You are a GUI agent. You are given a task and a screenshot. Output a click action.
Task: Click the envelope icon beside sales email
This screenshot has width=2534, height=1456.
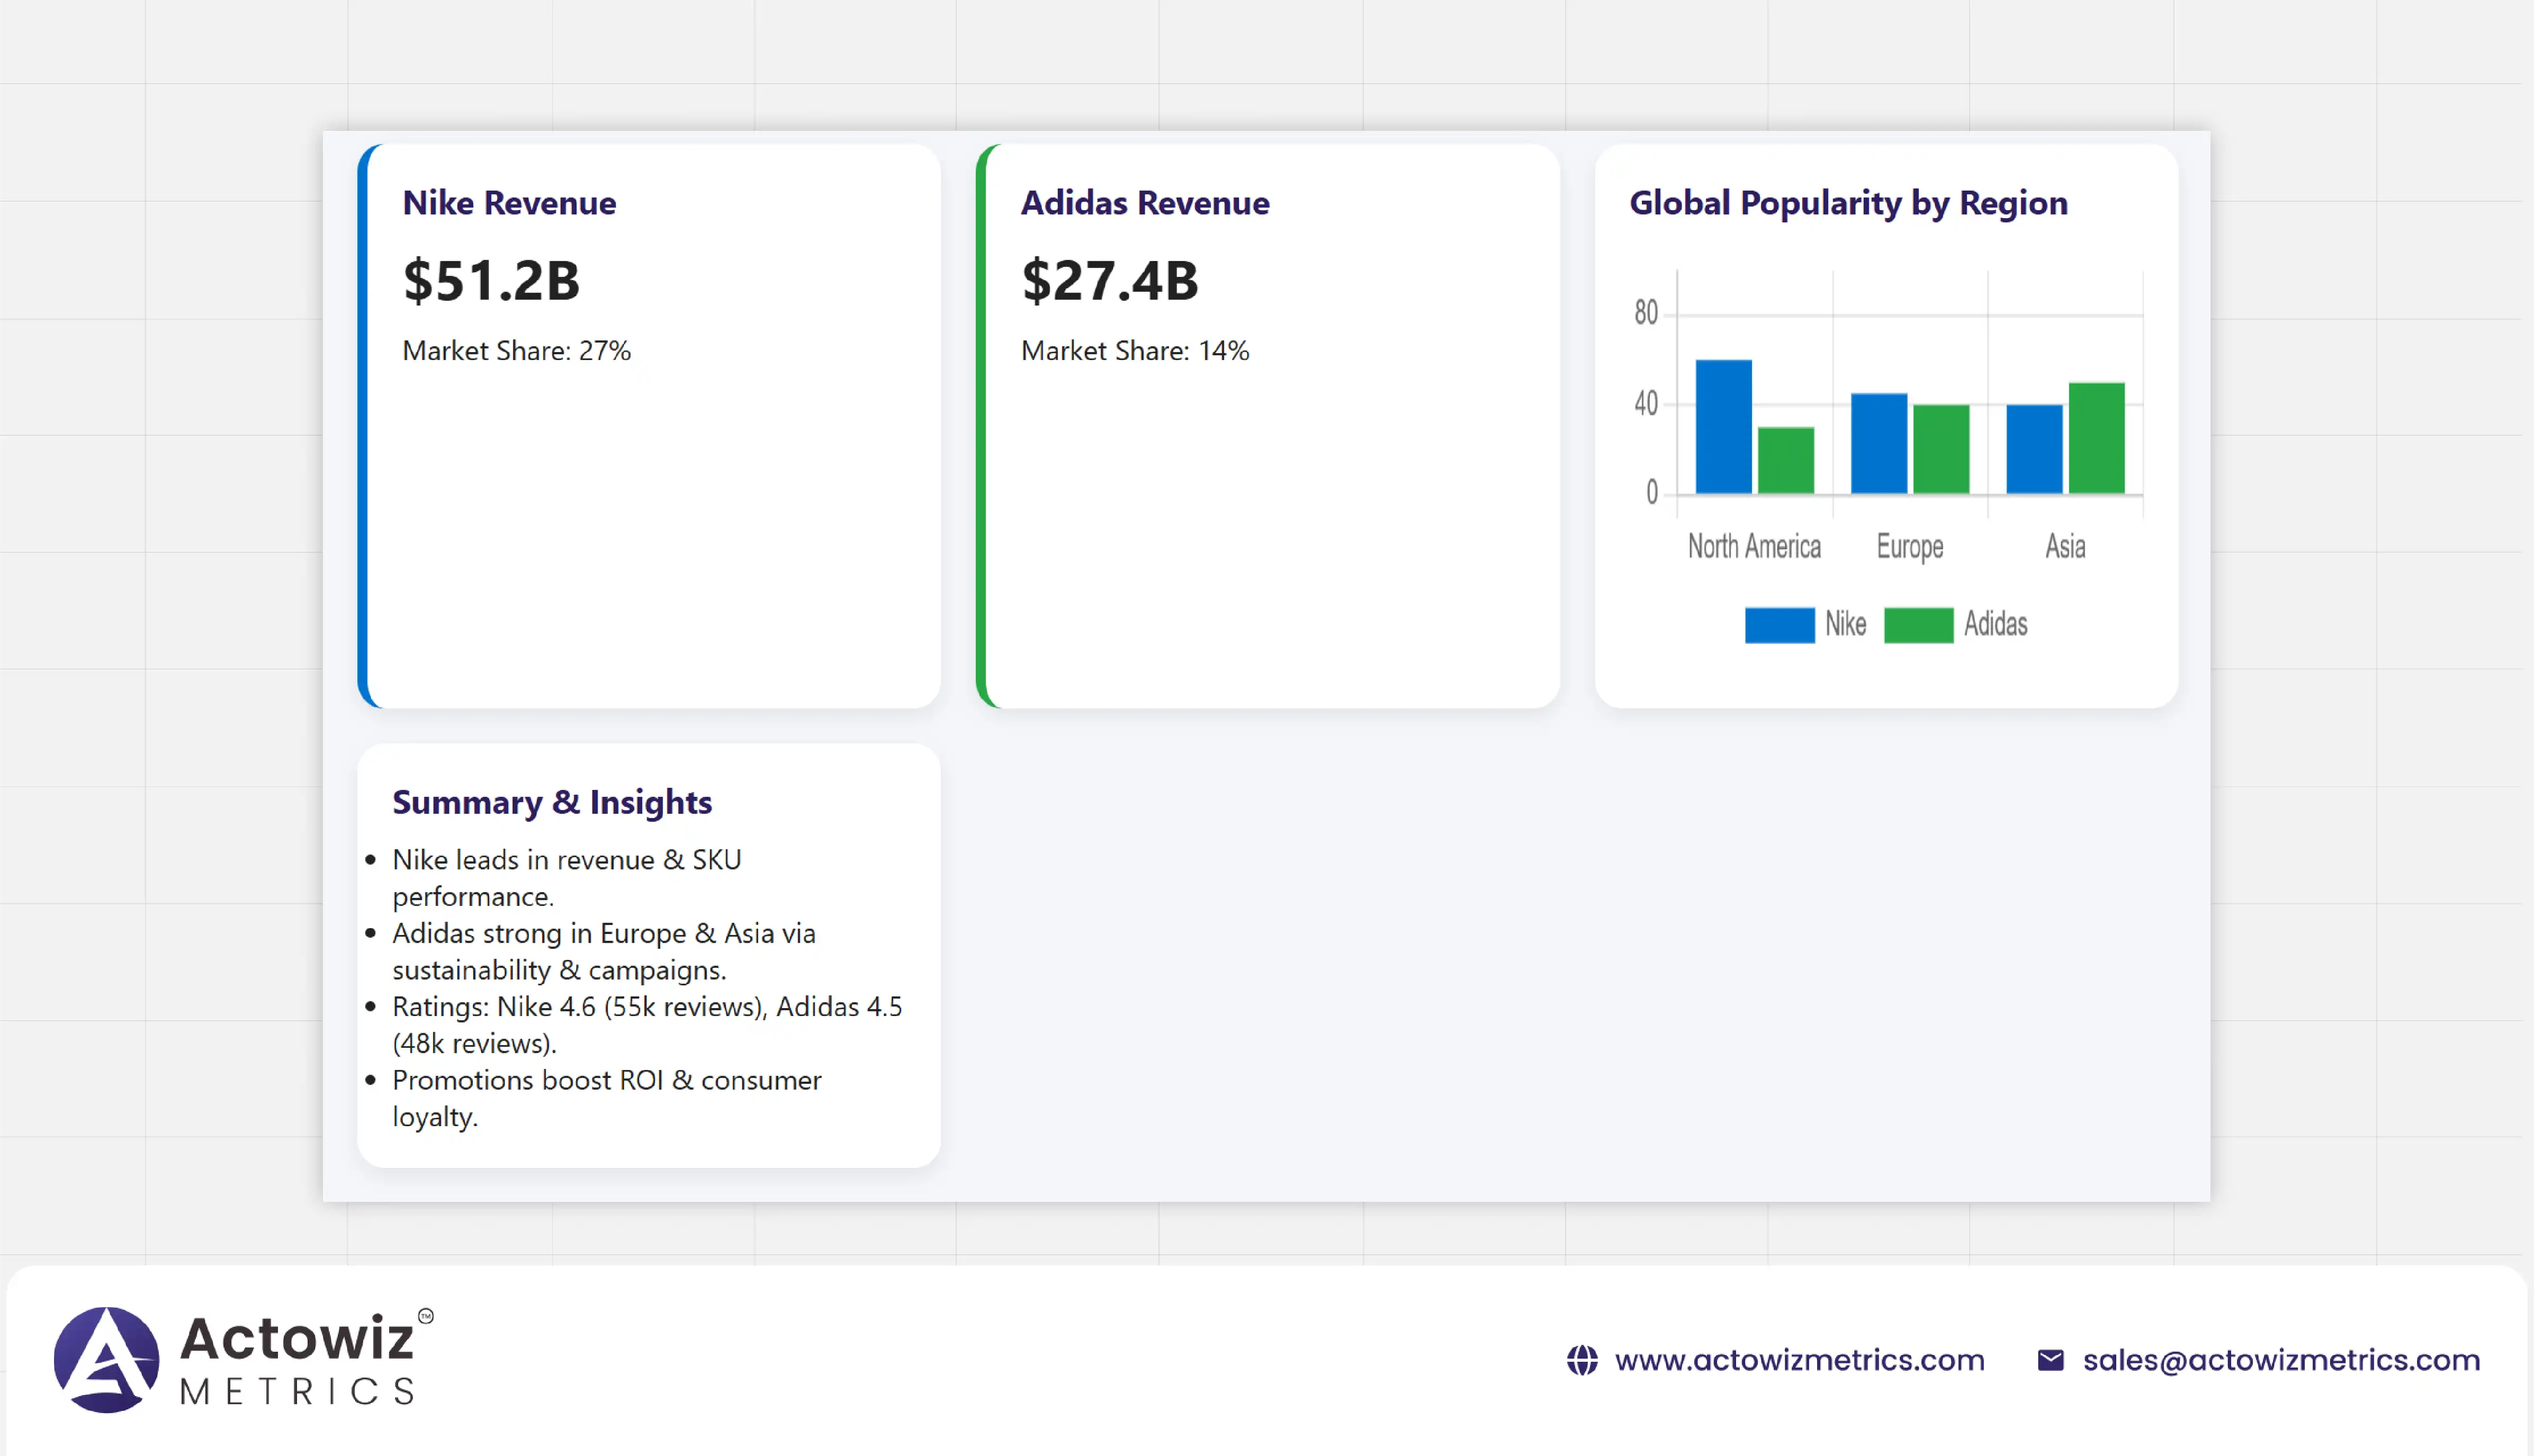pyautogui.click(x=2050, y=1360)
